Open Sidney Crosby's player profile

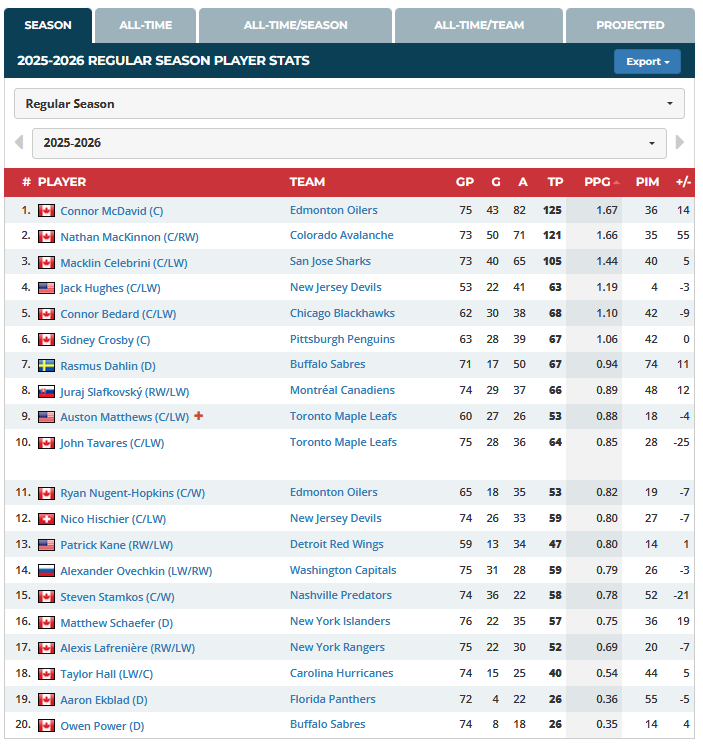tap(105, 340)
